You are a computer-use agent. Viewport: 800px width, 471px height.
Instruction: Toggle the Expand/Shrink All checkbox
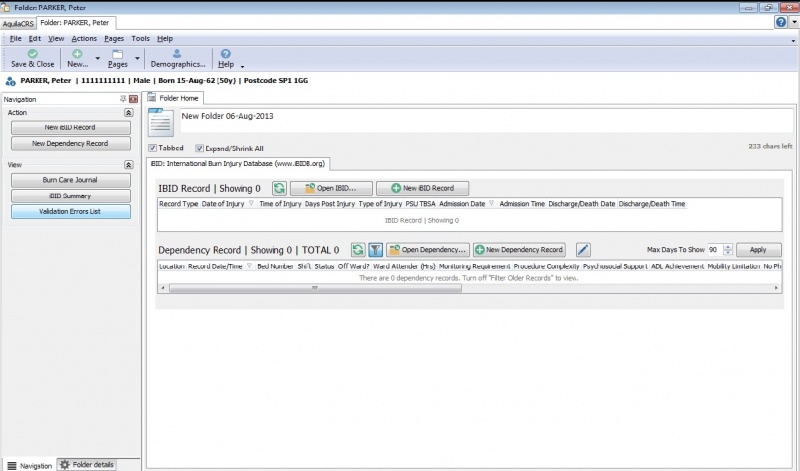(199, 148)
